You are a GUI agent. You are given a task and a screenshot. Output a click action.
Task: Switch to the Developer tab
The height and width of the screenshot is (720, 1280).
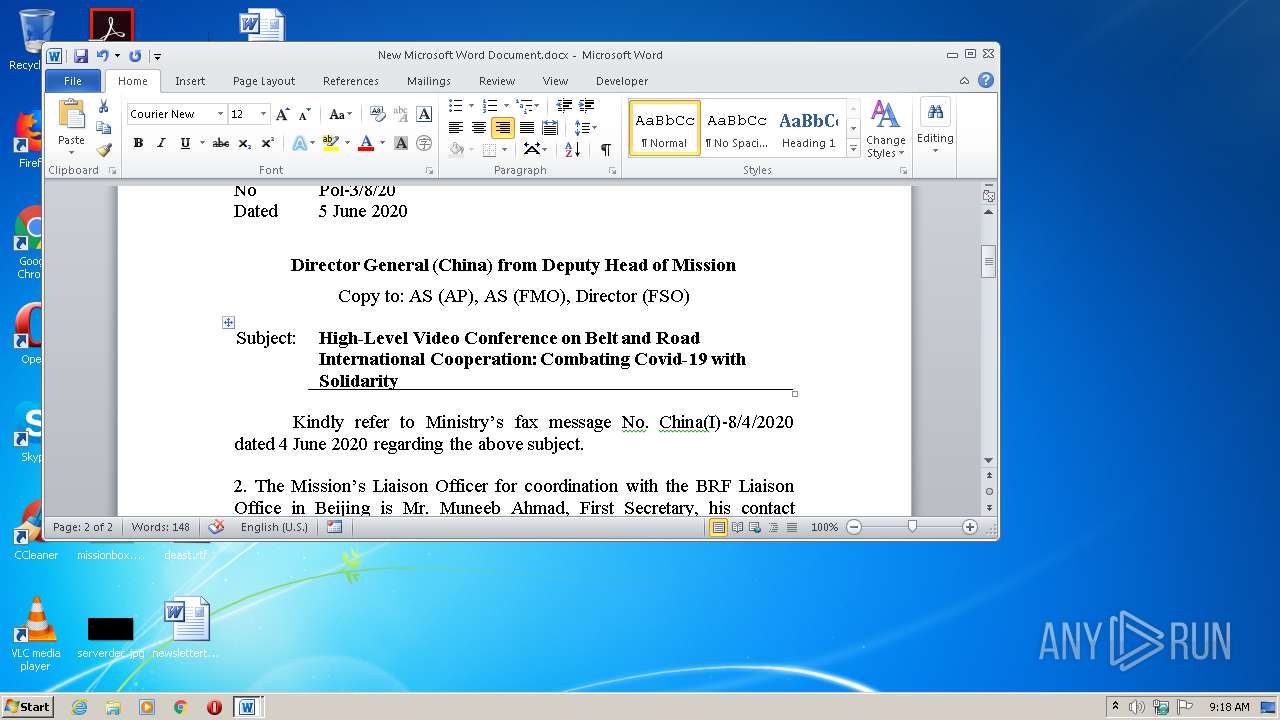(x=622, y=81)
